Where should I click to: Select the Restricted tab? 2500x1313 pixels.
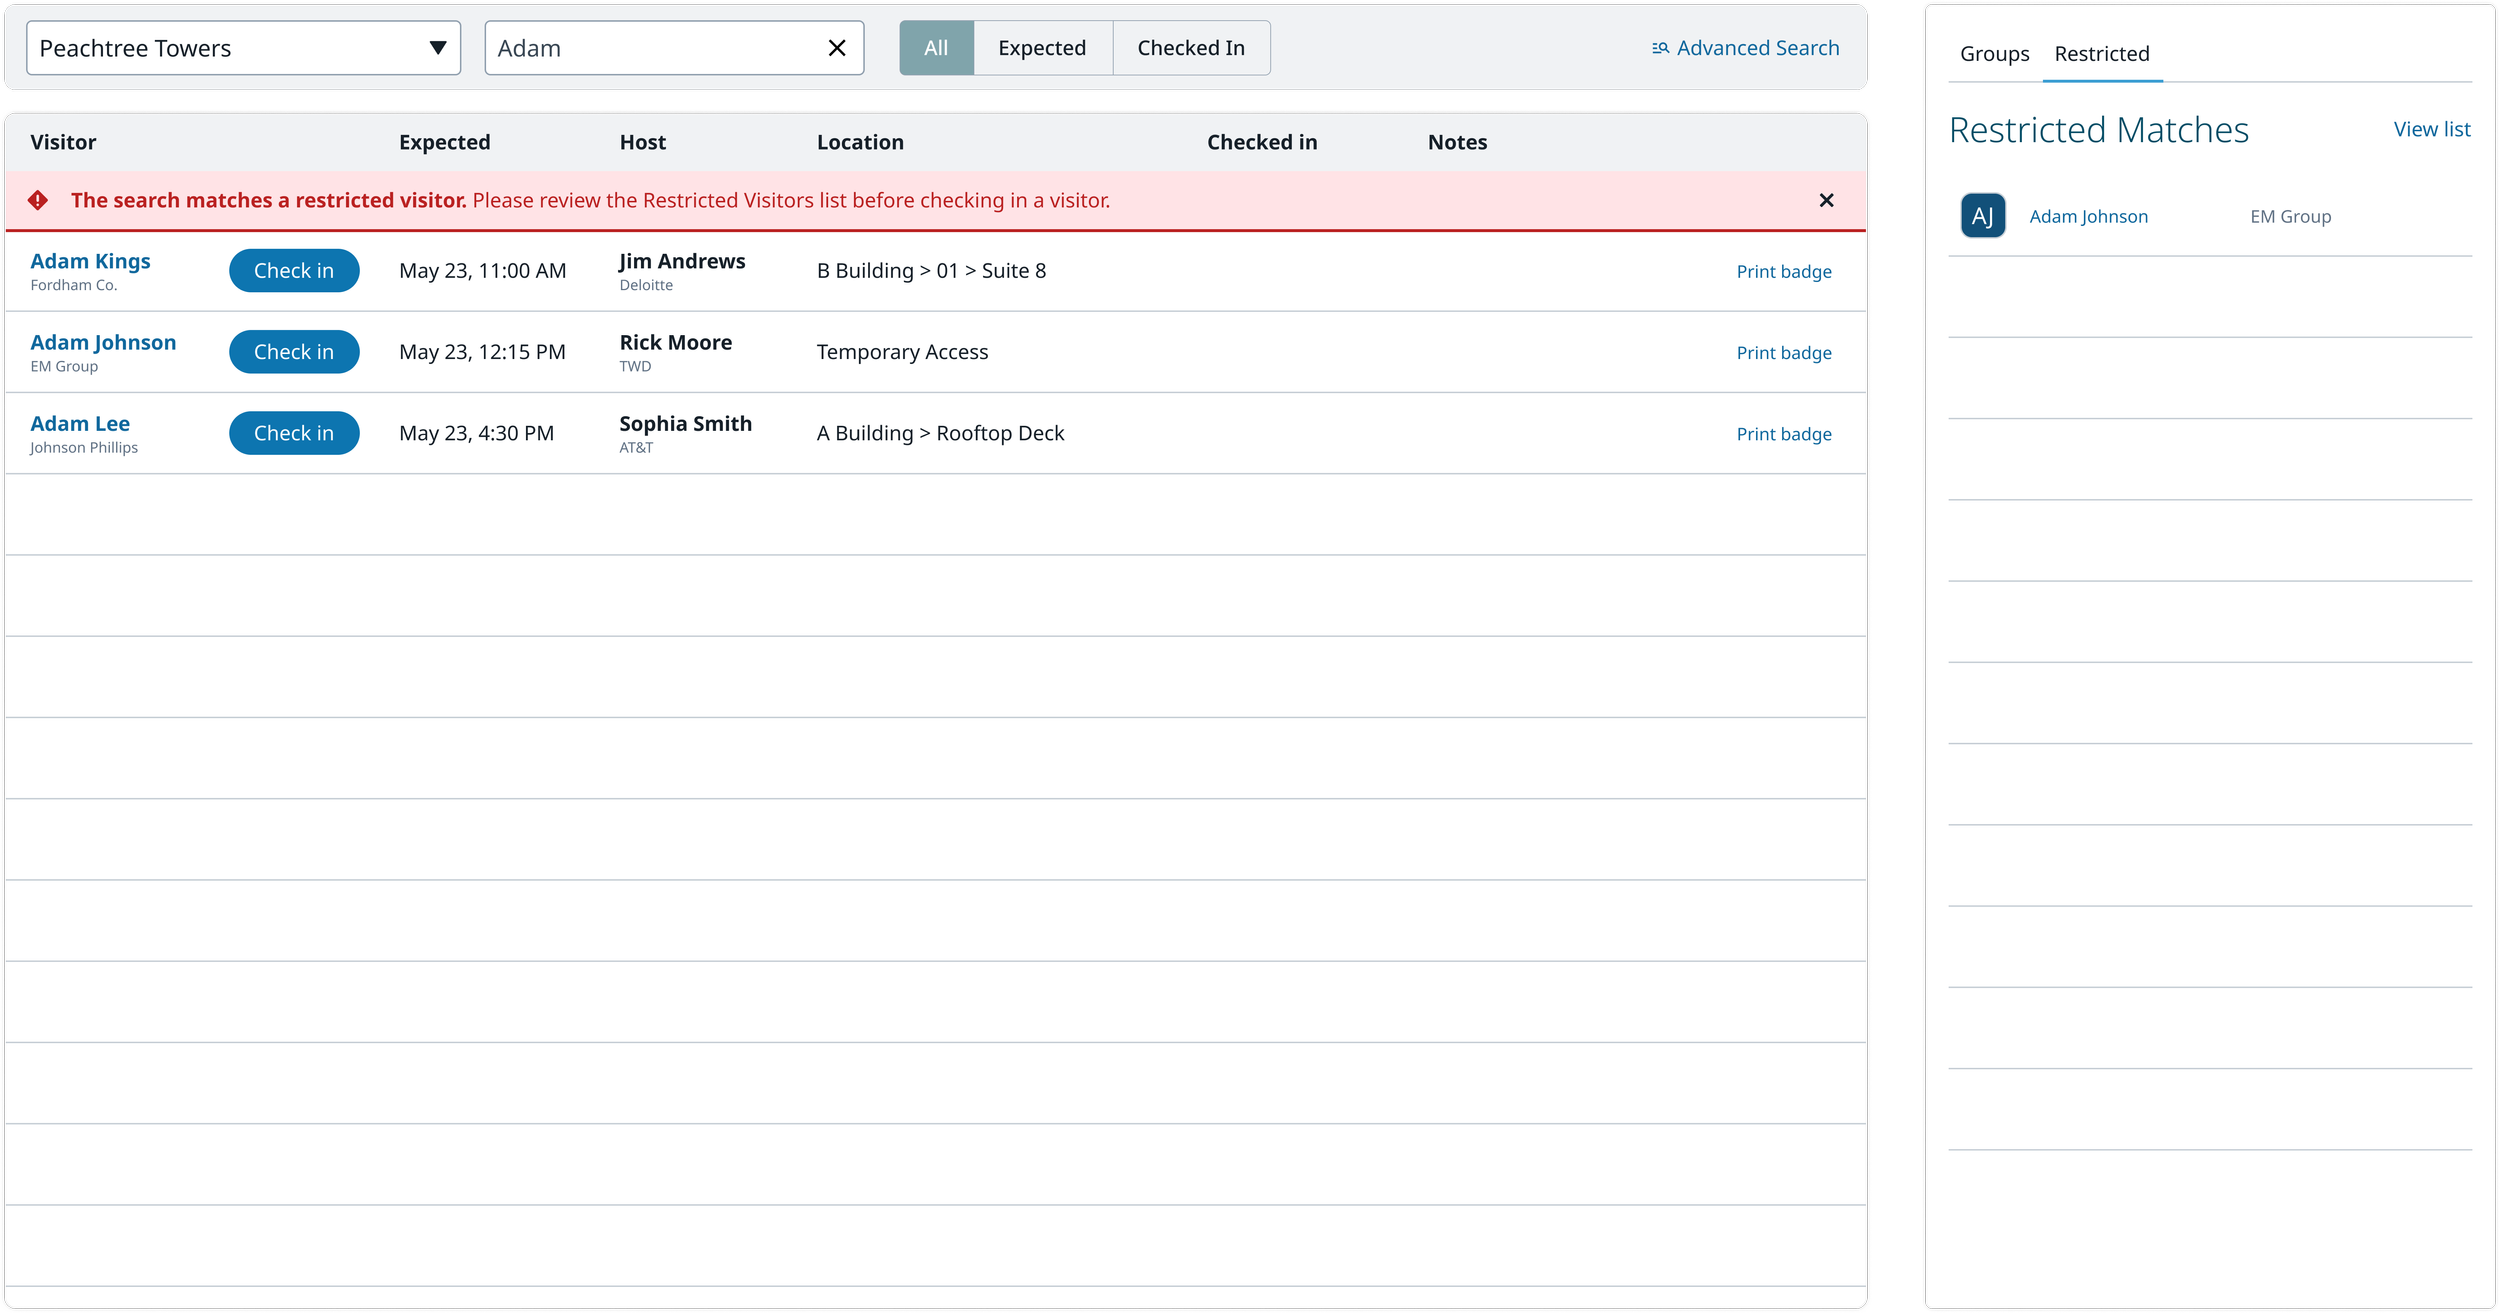click(2101, 54)
